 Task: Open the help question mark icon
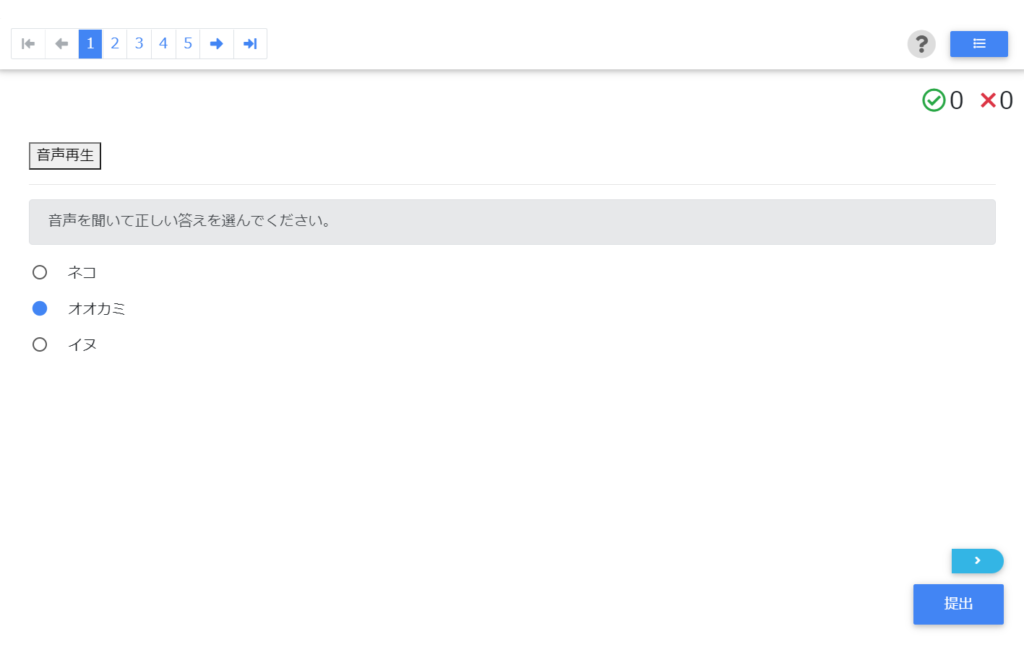pyautogui.click(x=921, y=44)
